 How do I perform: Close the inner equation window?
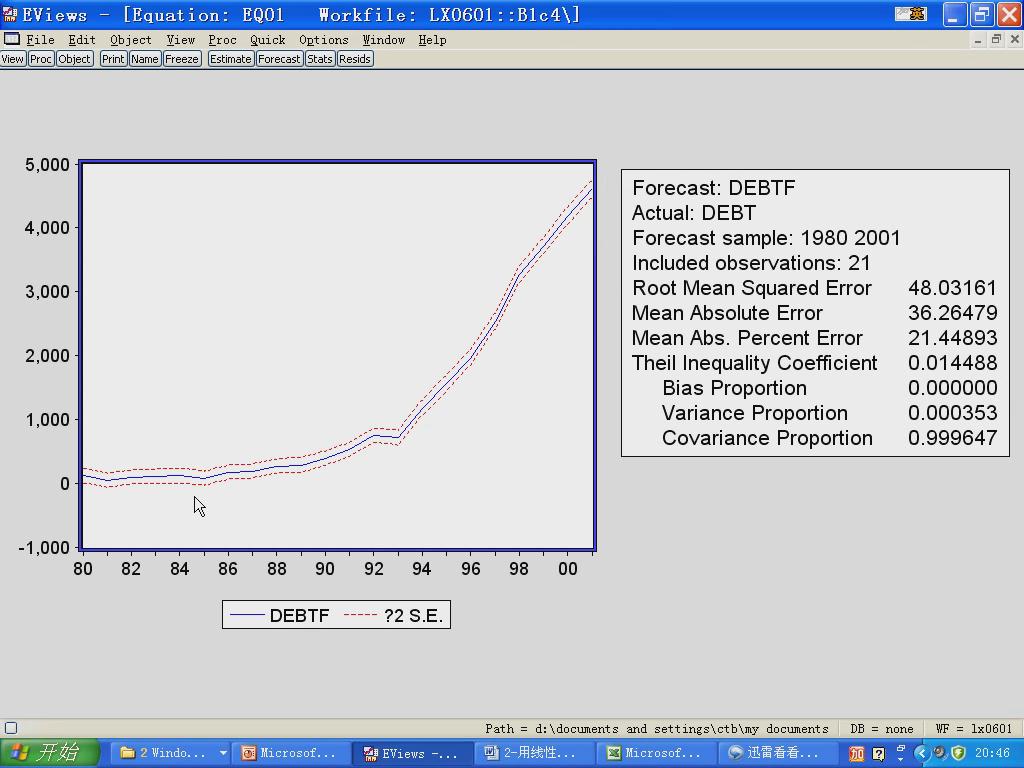click(x=1015, y=40)
